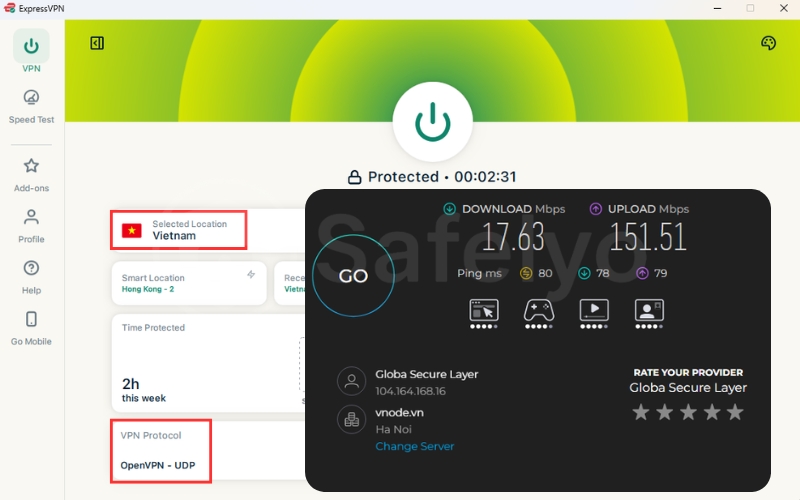
Task: Click the vnode.vn server icon
Action: point(352,419)
